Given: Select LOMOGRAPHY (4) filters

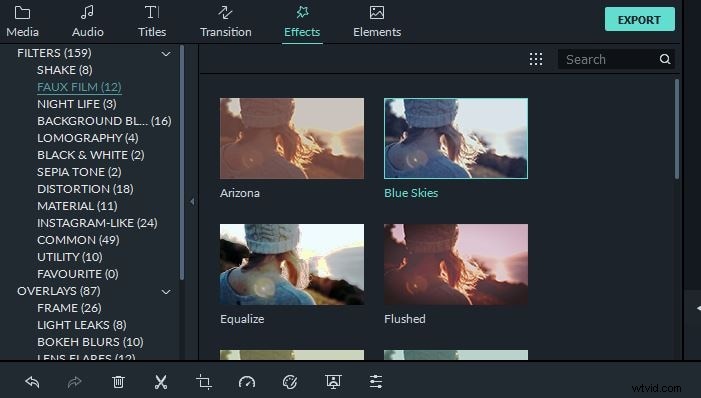Looking at the screenshot, I should pyautogui.click(x=88, y=138).
